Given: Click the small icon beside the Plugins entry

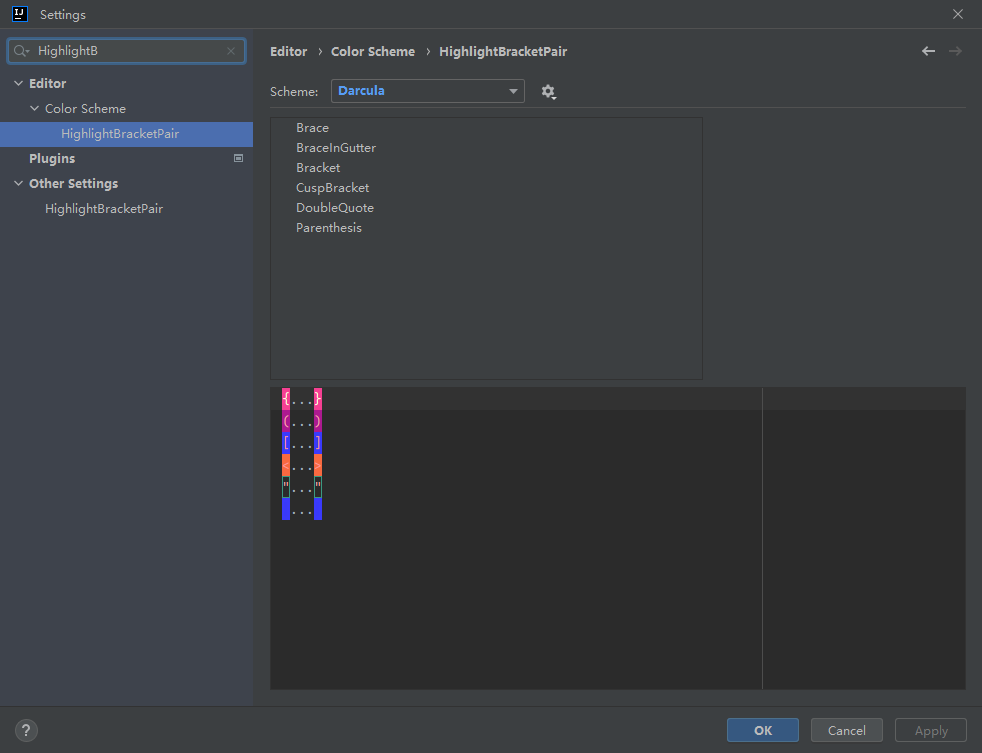Looking at the screenshot, I should click(x=238, y=158).
